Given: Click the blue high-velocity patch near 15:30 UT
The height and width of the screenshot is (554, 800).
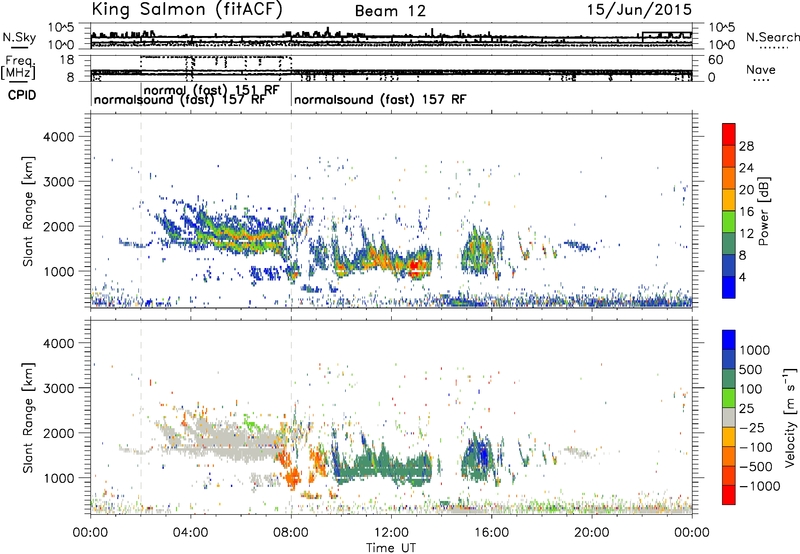Looking at the screenshot, I should point(482,453).
